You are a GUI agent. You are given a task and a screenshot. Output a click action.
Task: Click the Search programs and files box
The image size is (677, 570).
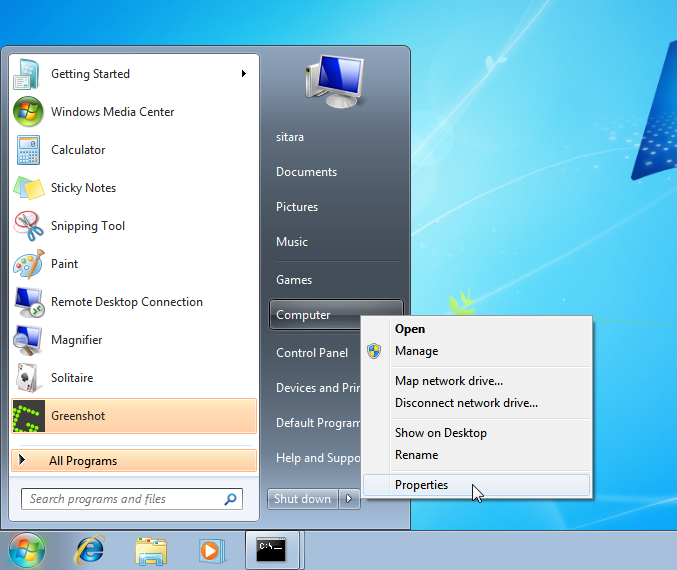click(x=122, y=499)
